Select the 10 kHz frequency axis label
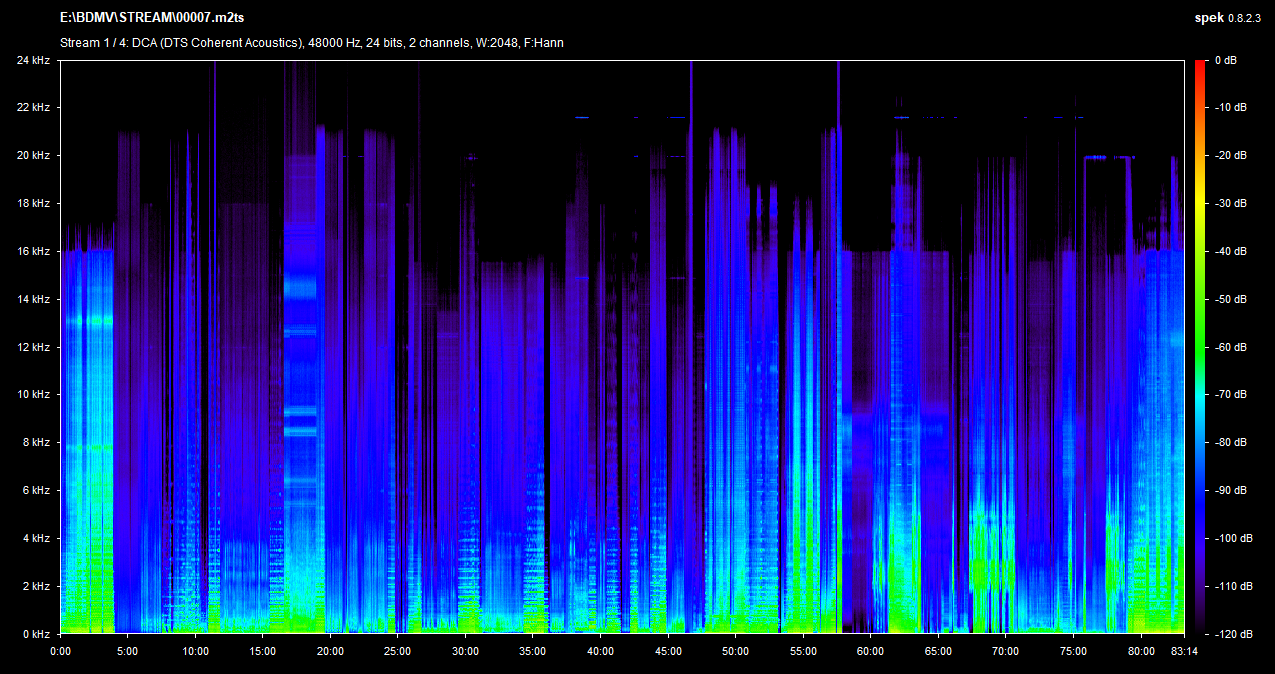This screenshot has height=674, width=1275. (x=33, y=395)
